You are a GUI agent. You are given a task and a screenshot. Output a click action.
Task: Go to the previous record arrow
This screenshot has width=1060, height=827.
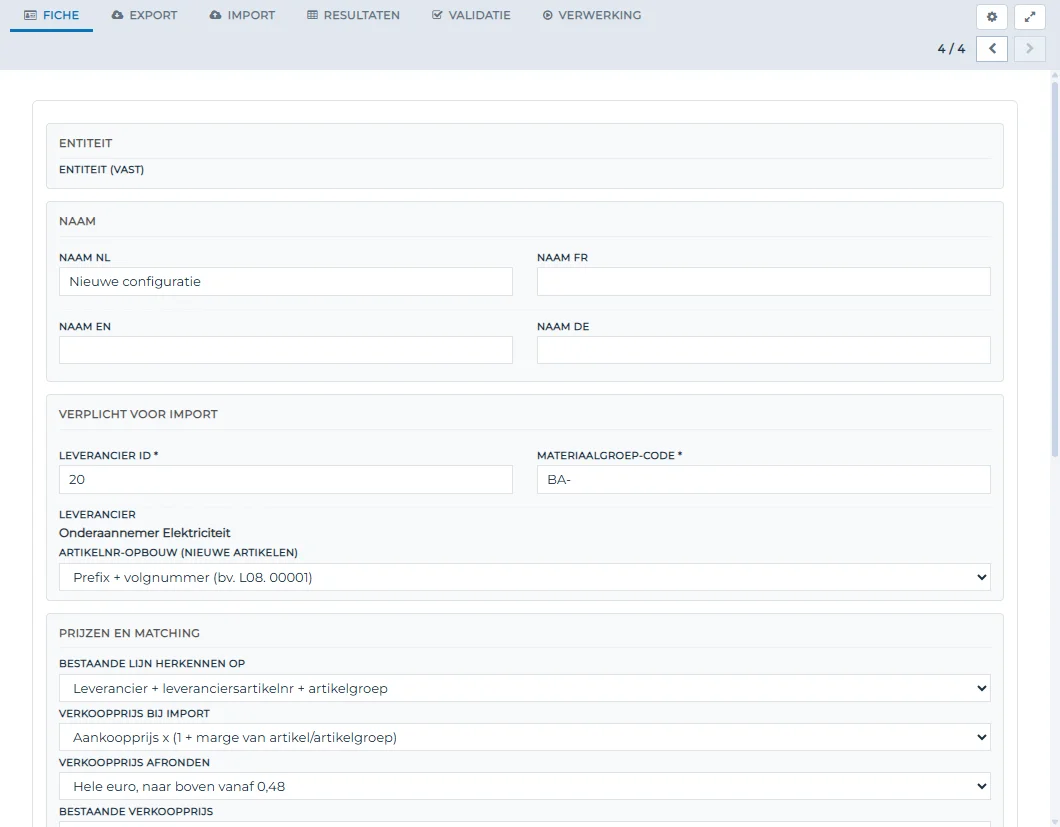[992, 49]
